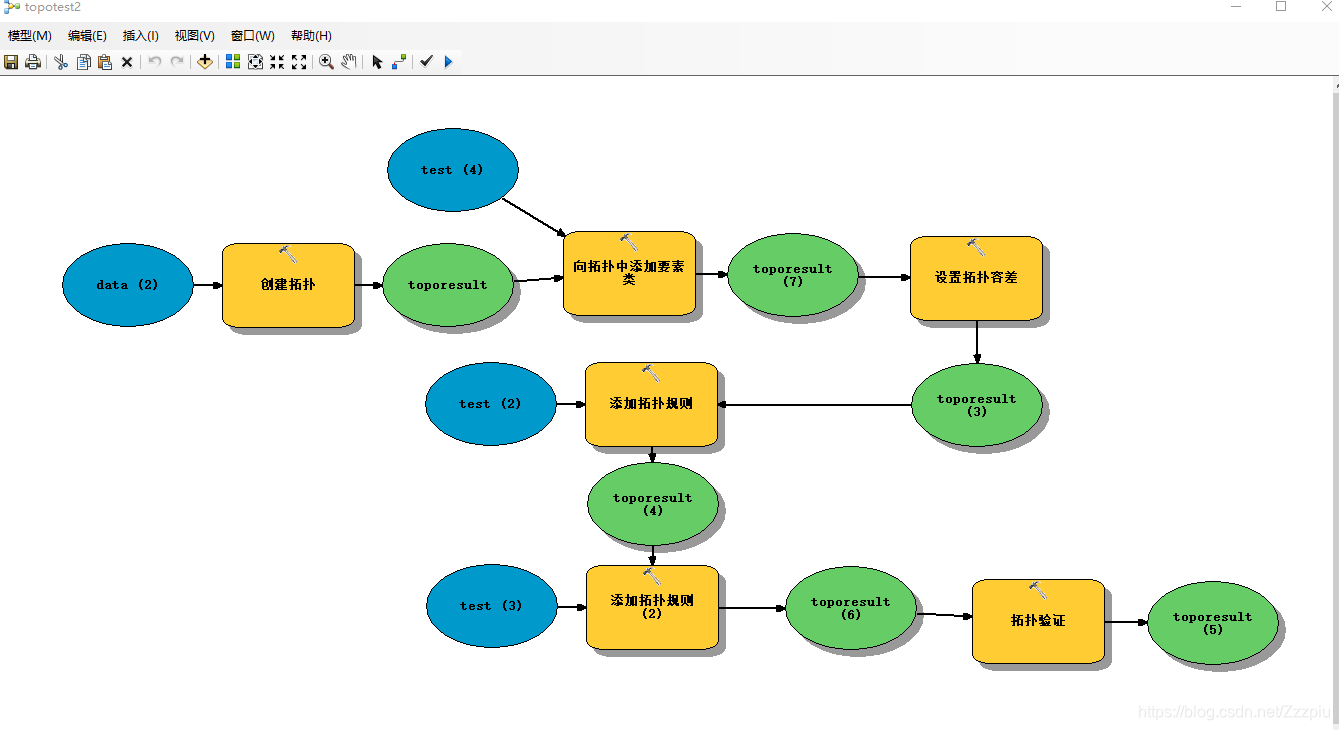
Task: Select the test (4) input oval
Action: 453,170
